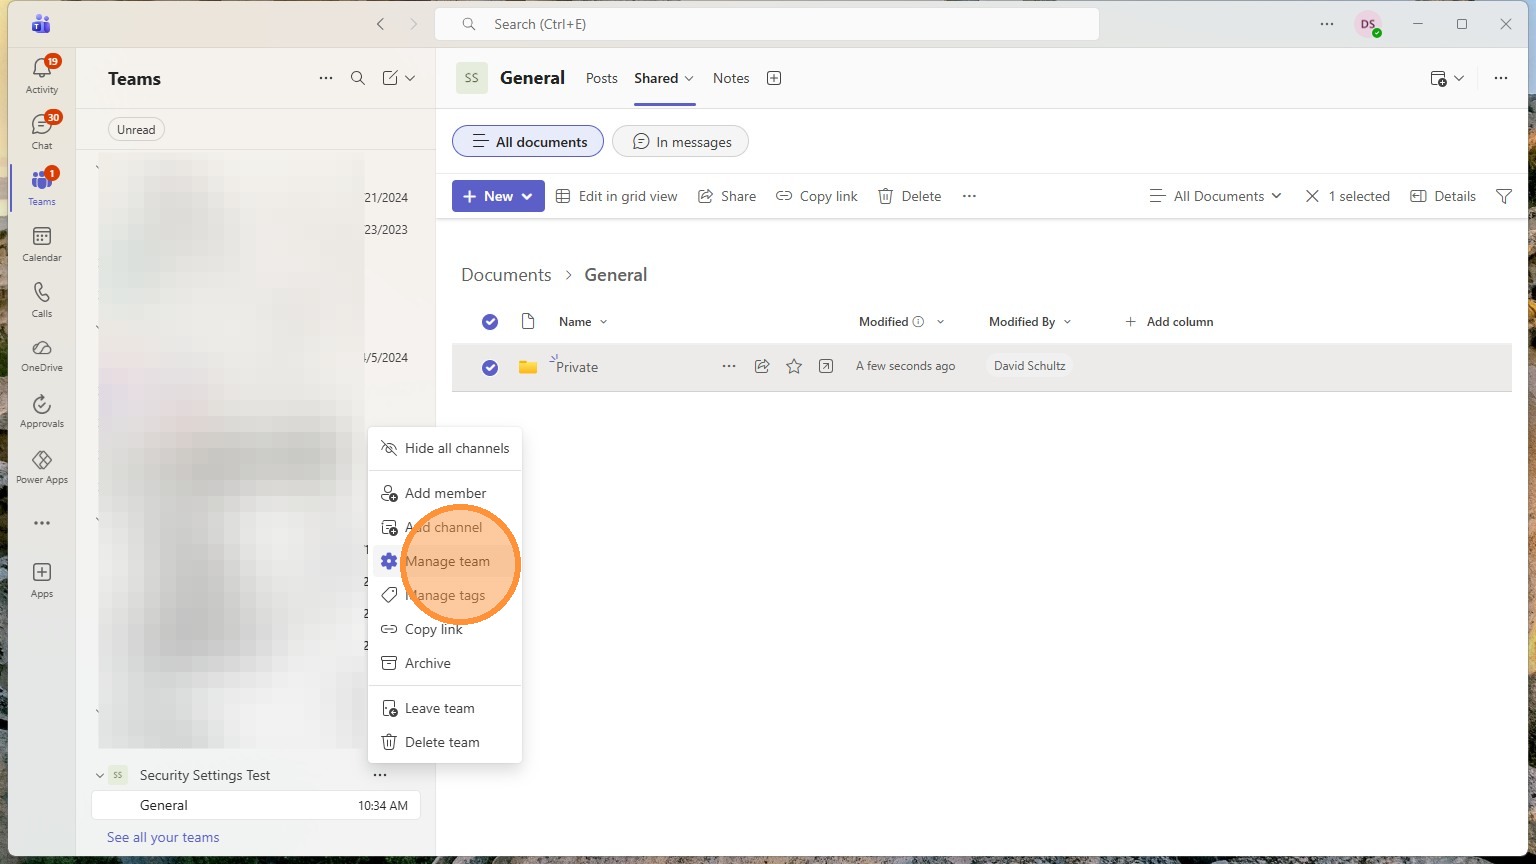The width and height of the screenshot is (1536, 864).
Task: Click the back navigation arrow
Action: coord(380,24)
